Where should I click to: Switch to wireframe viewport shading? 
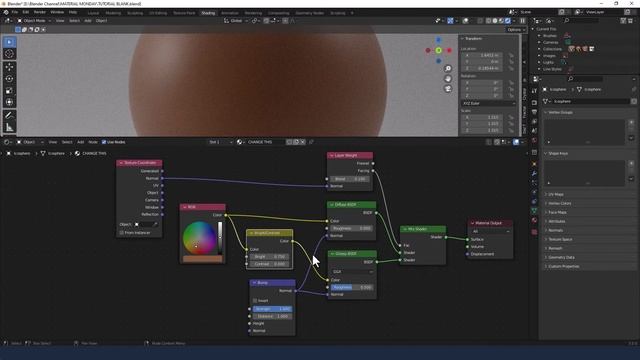pos(489,20)
